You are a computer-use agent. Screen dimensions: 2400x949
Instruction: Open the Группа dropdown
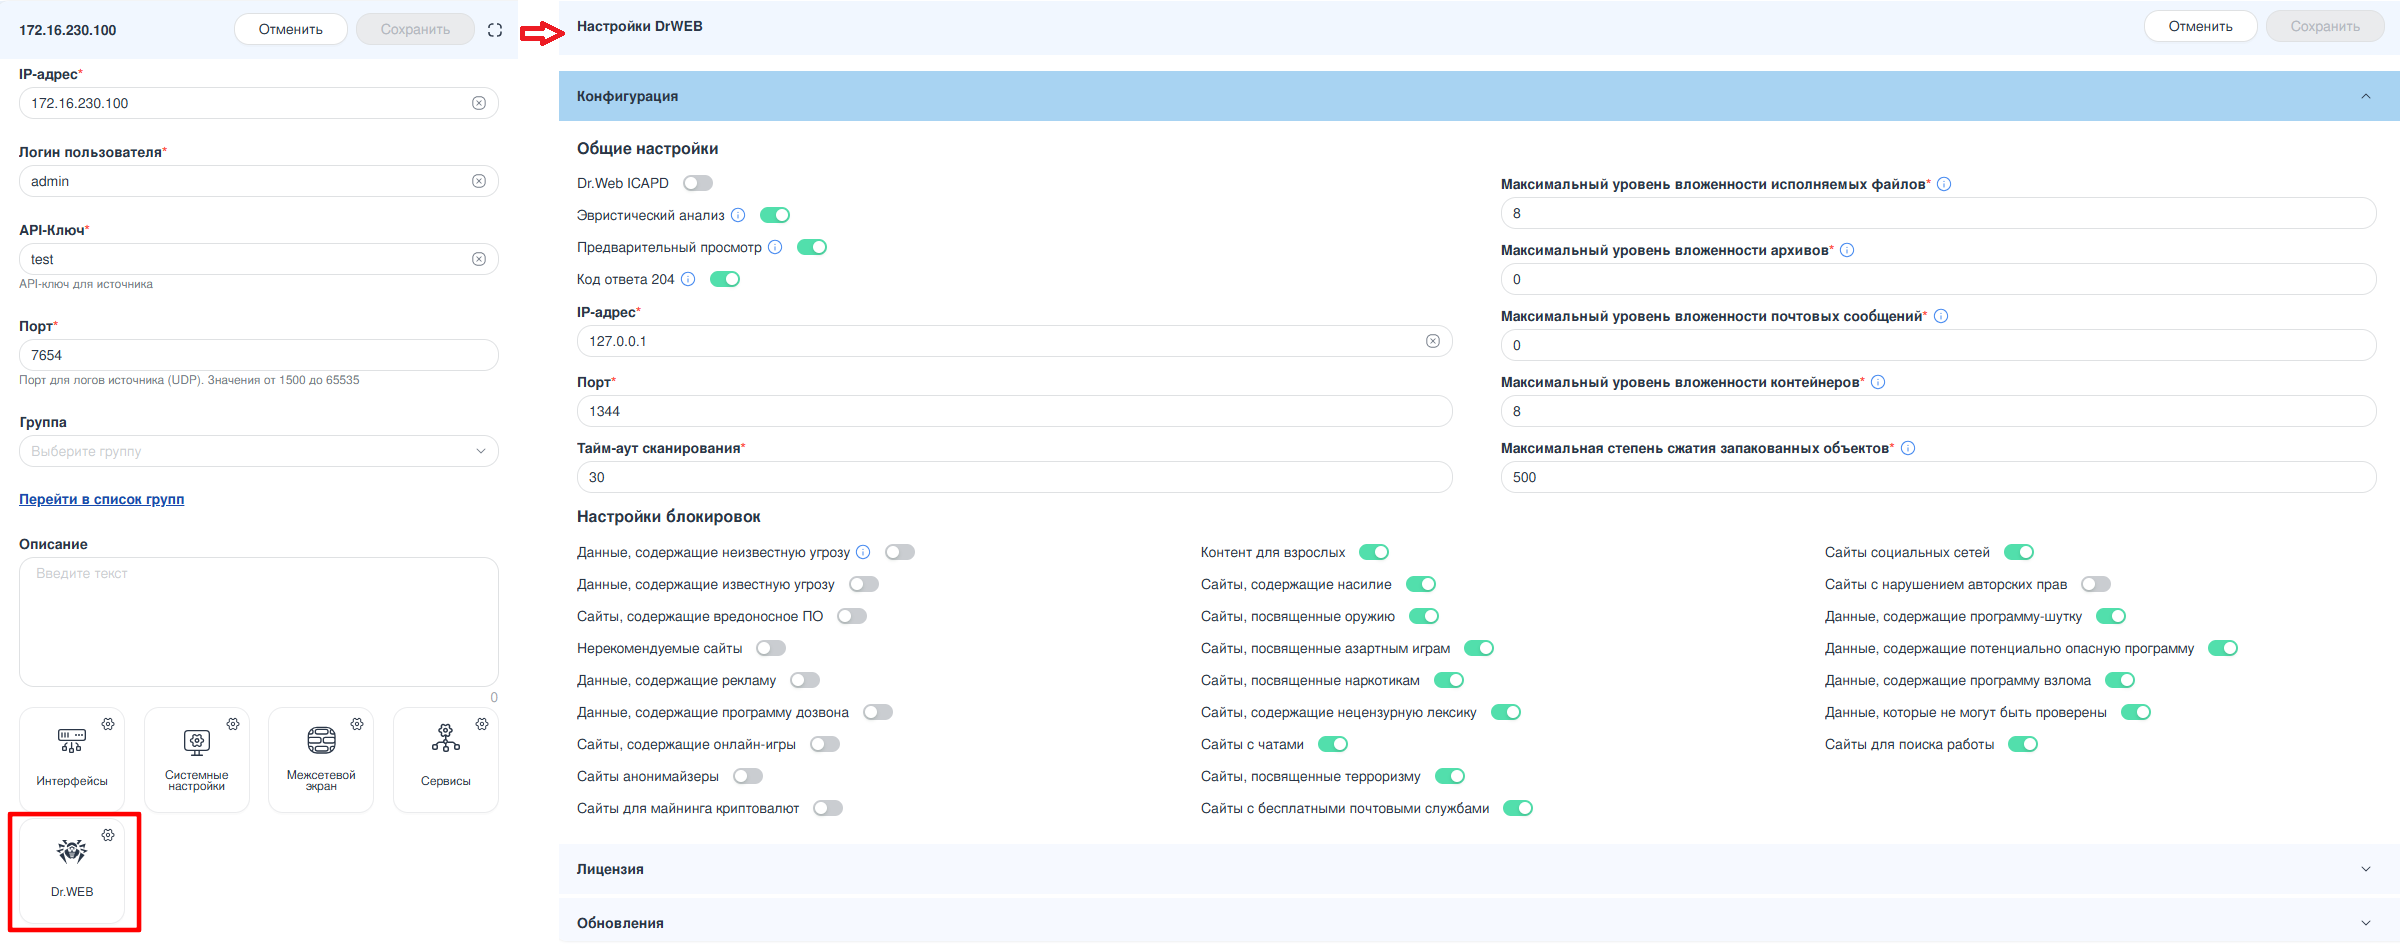point(259,451)
